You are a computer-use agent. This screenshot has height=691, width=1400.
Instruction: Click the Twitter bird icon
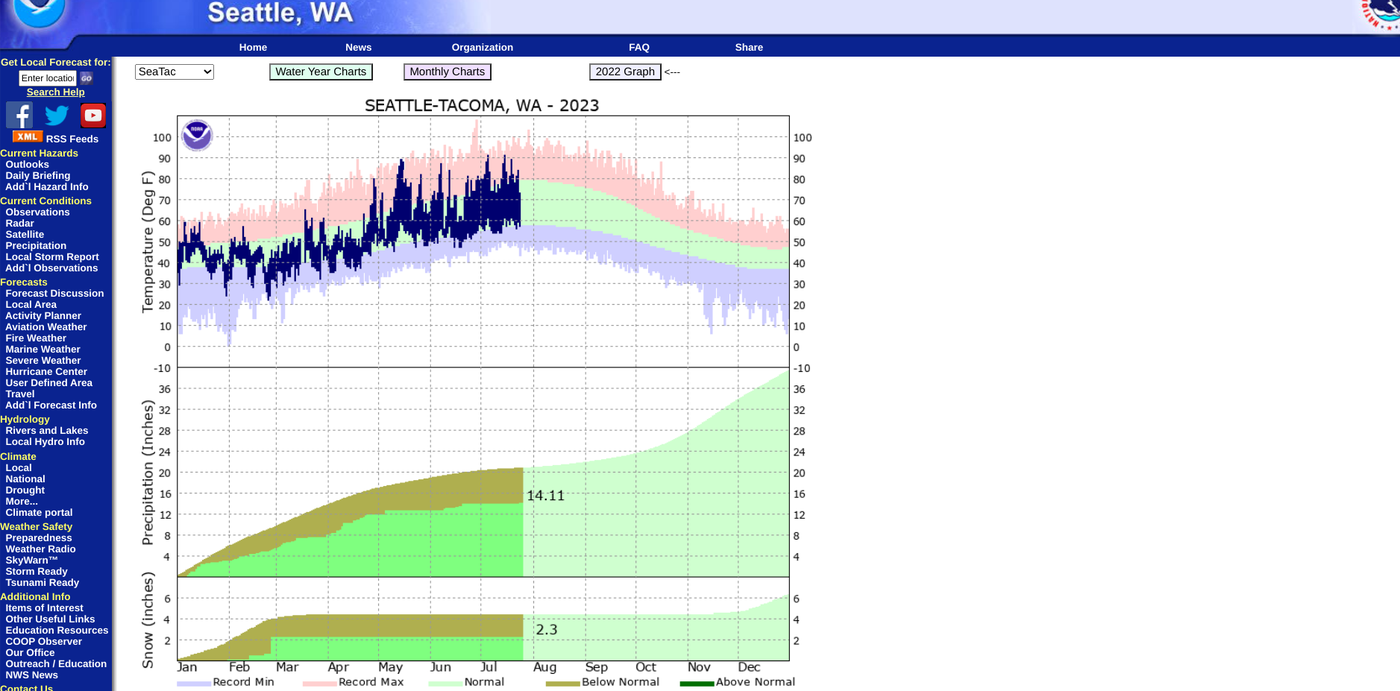coord(57,115)
